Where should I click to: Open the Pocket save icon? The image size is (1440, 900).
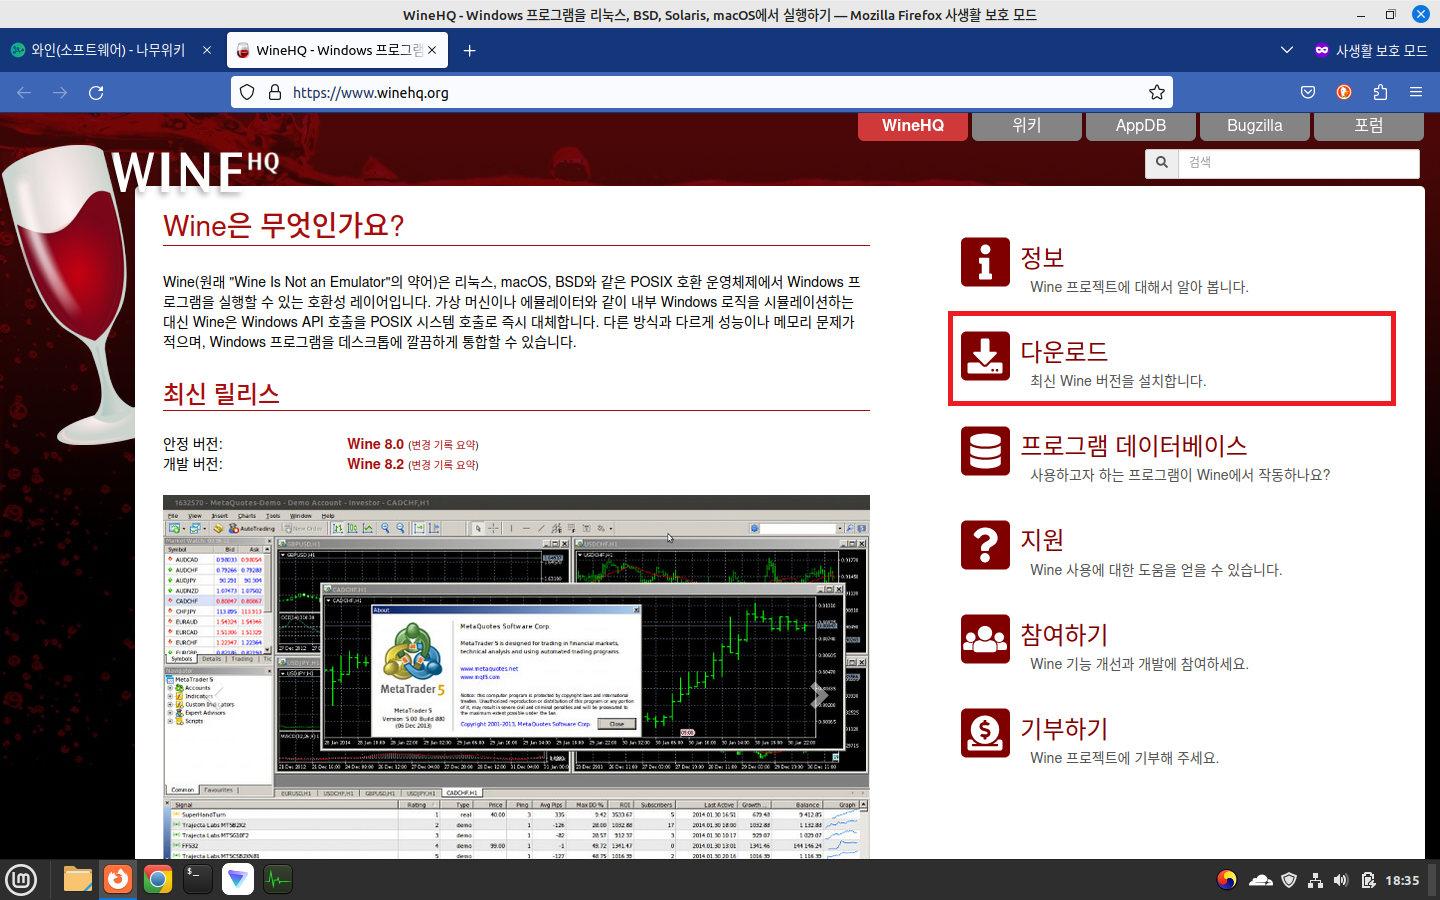click(1307, 92)
